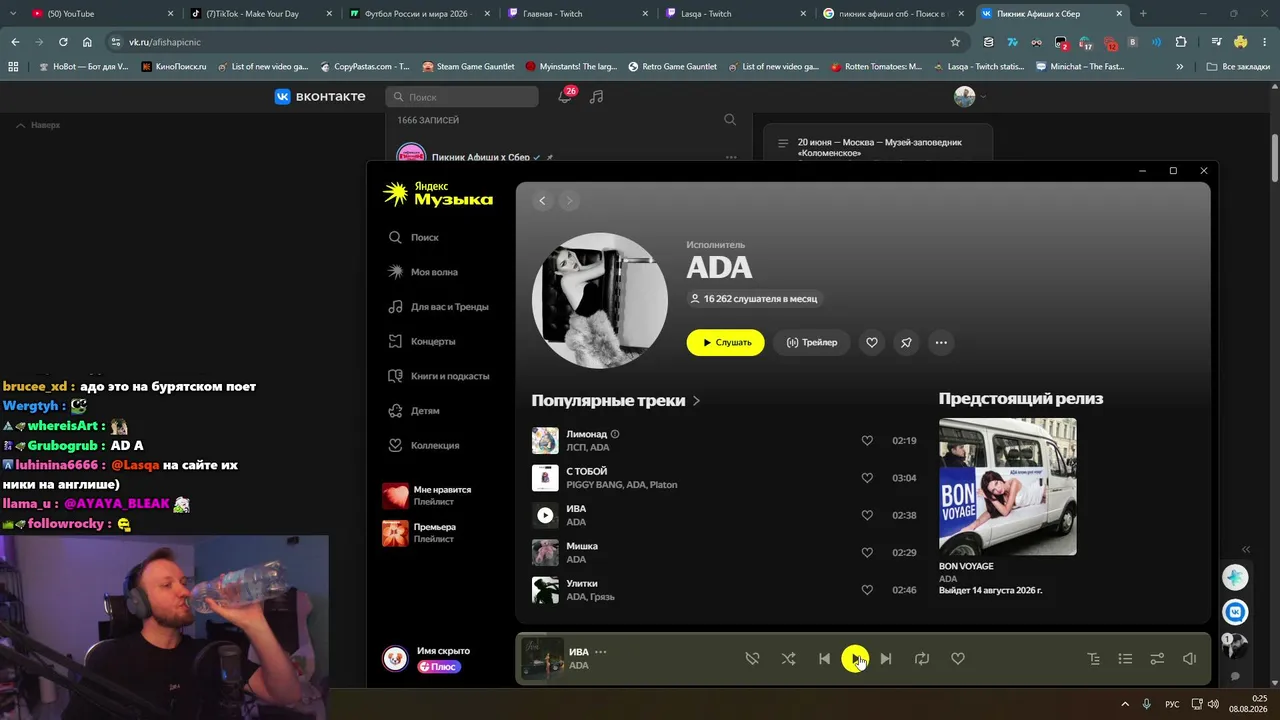This screenshot has width=1280, height=720.
Task: Open 'Моя волна' in the Yandex Music sidebar
Action: (423, 272)
